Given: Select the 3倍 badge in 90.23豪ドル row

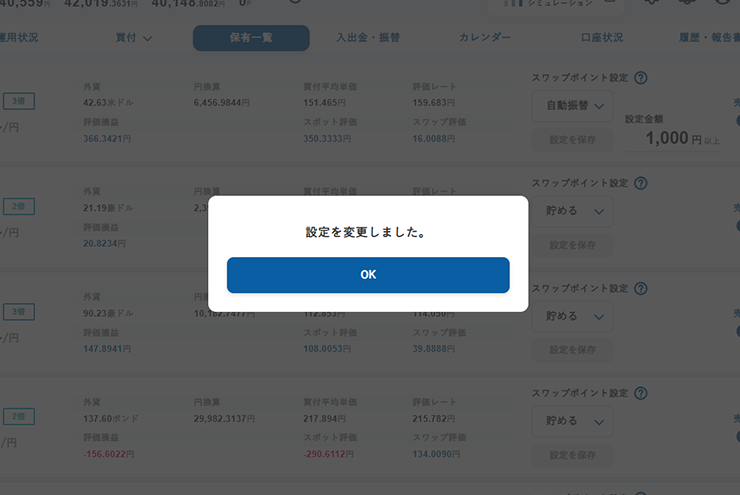Looking at the screenshot, I should point(19,311).
